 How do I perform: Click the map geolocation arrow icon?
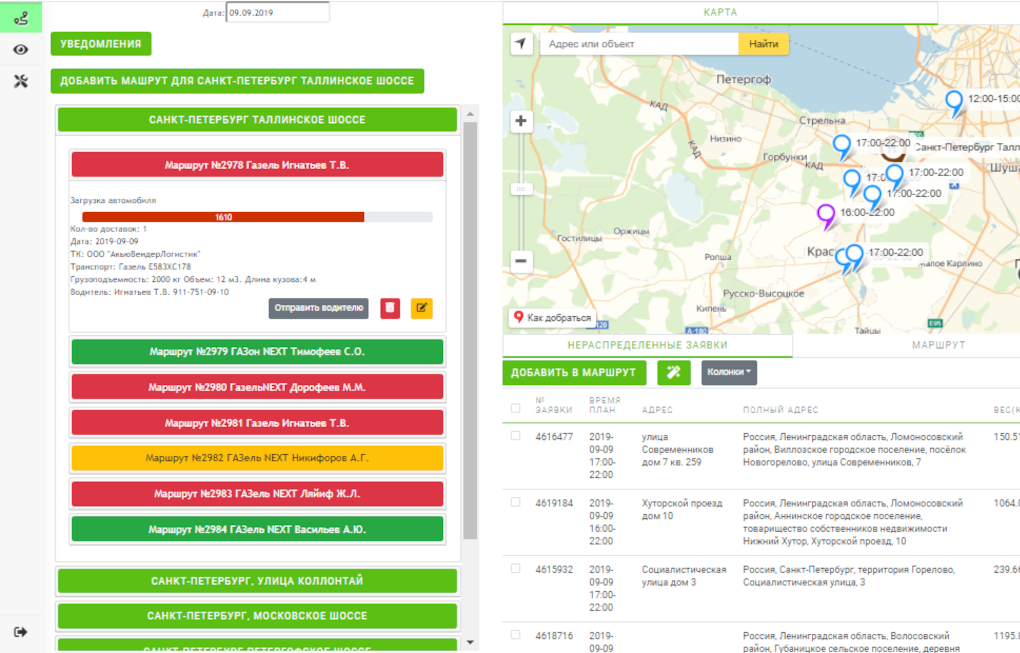[x=521, y=44]
